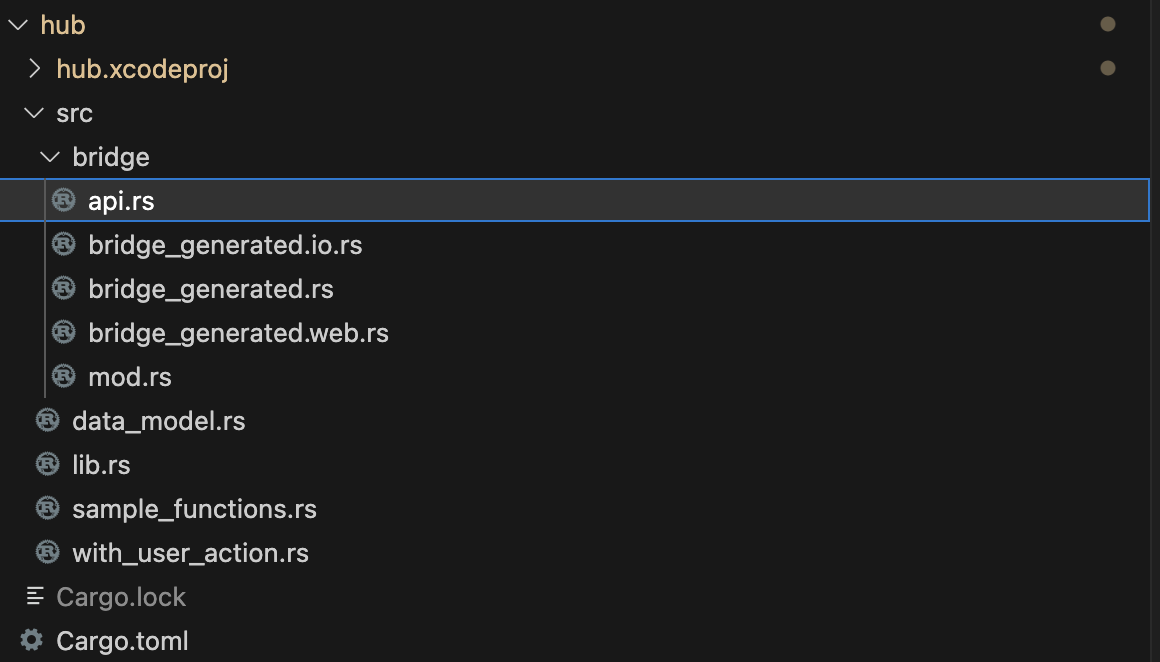The width and height of the screenshot is (1160, 662).
Task: Click the Rust icon next to lib.rs
Action: click(x=47, y=464)
